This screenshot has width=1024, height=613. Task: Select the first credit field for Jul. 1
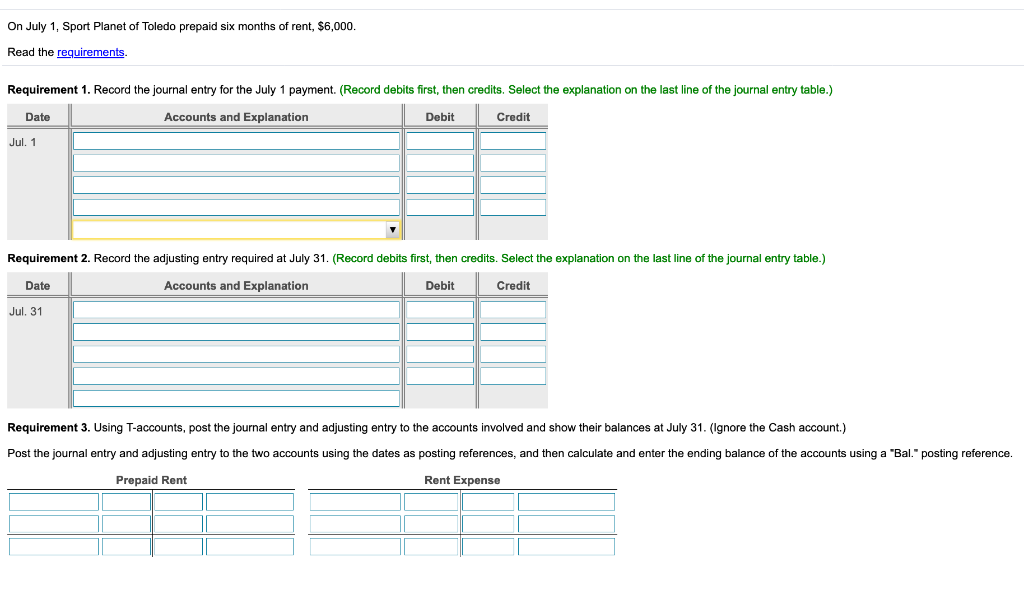513,141
